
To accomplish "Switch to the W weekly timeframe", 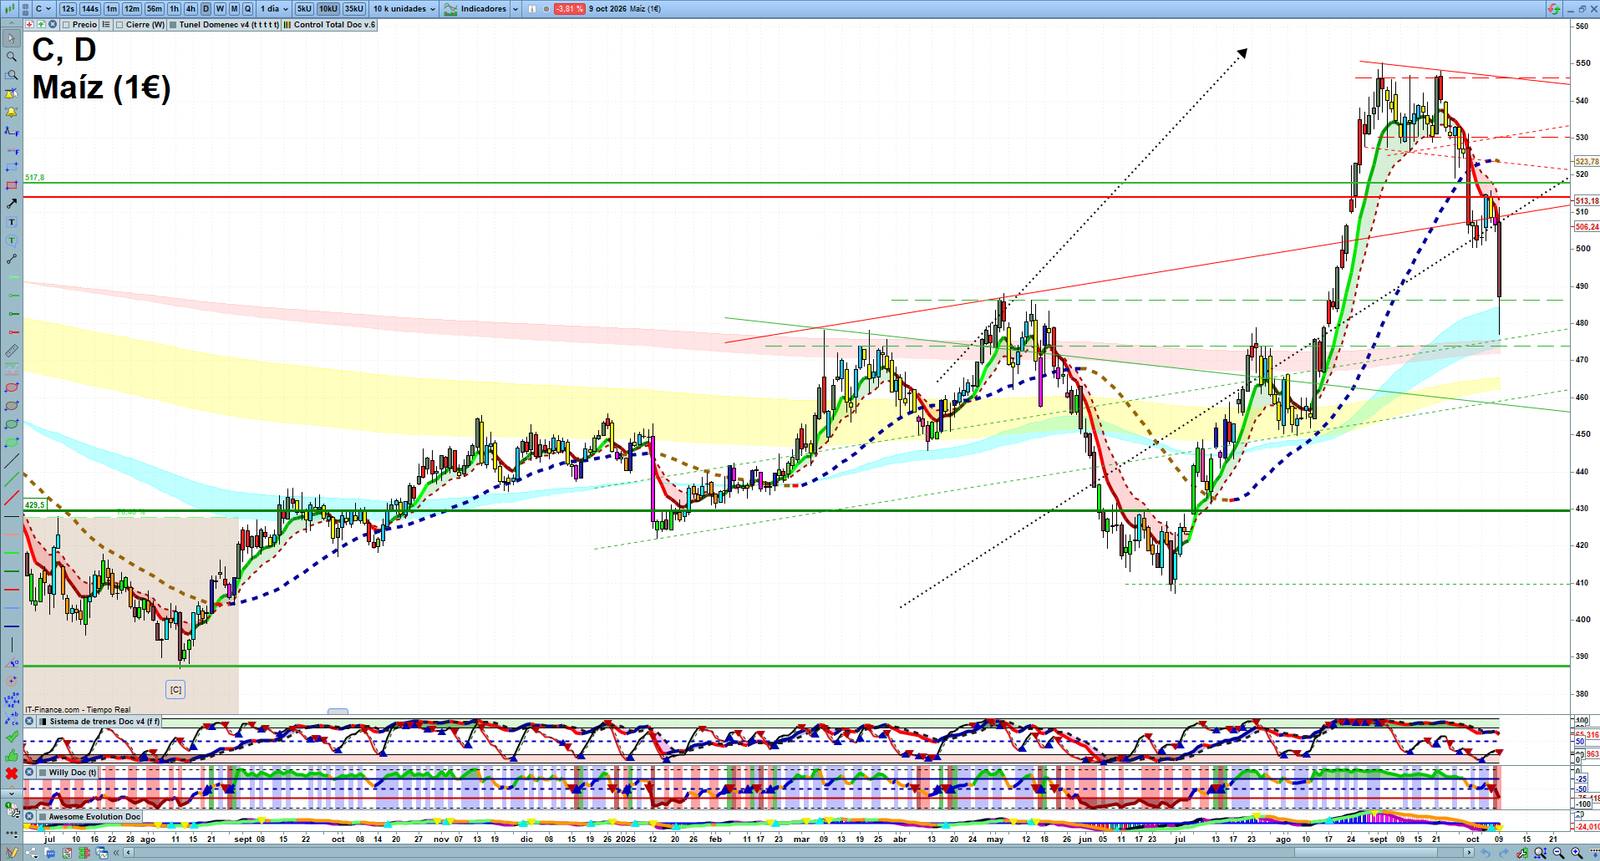I will pos(220,9).
